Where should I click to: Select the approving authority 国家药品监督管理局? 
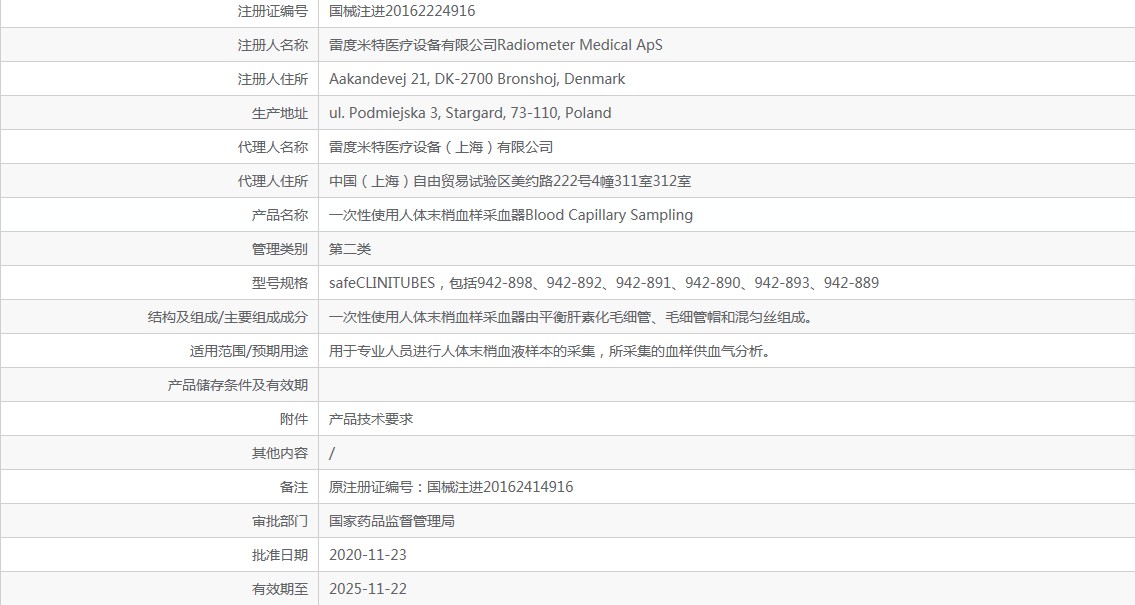392,521
